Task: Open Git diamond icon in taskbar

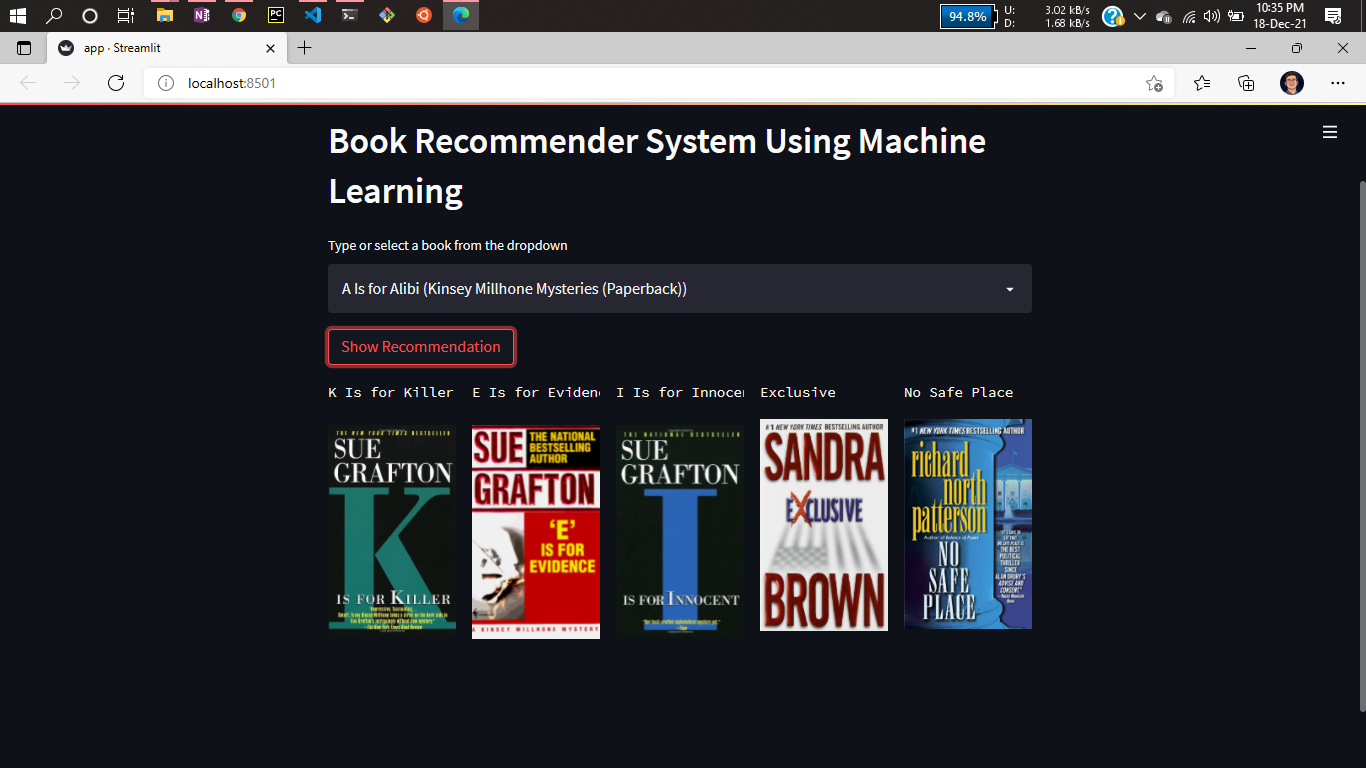Action: click(386, 15)
